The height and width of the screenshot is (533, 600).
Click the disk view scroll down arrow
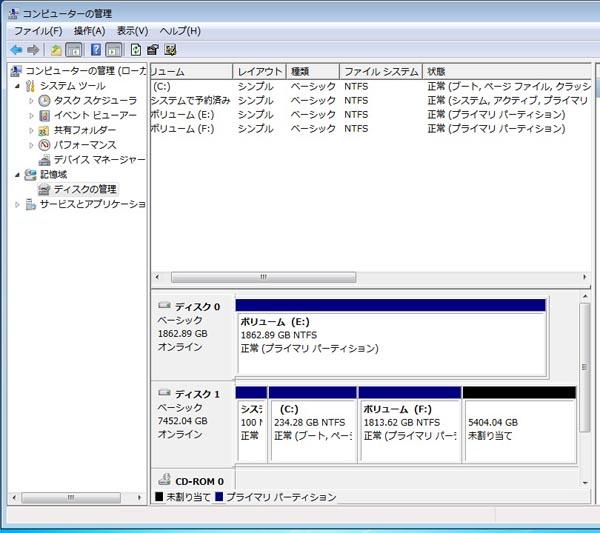point(585,483)
